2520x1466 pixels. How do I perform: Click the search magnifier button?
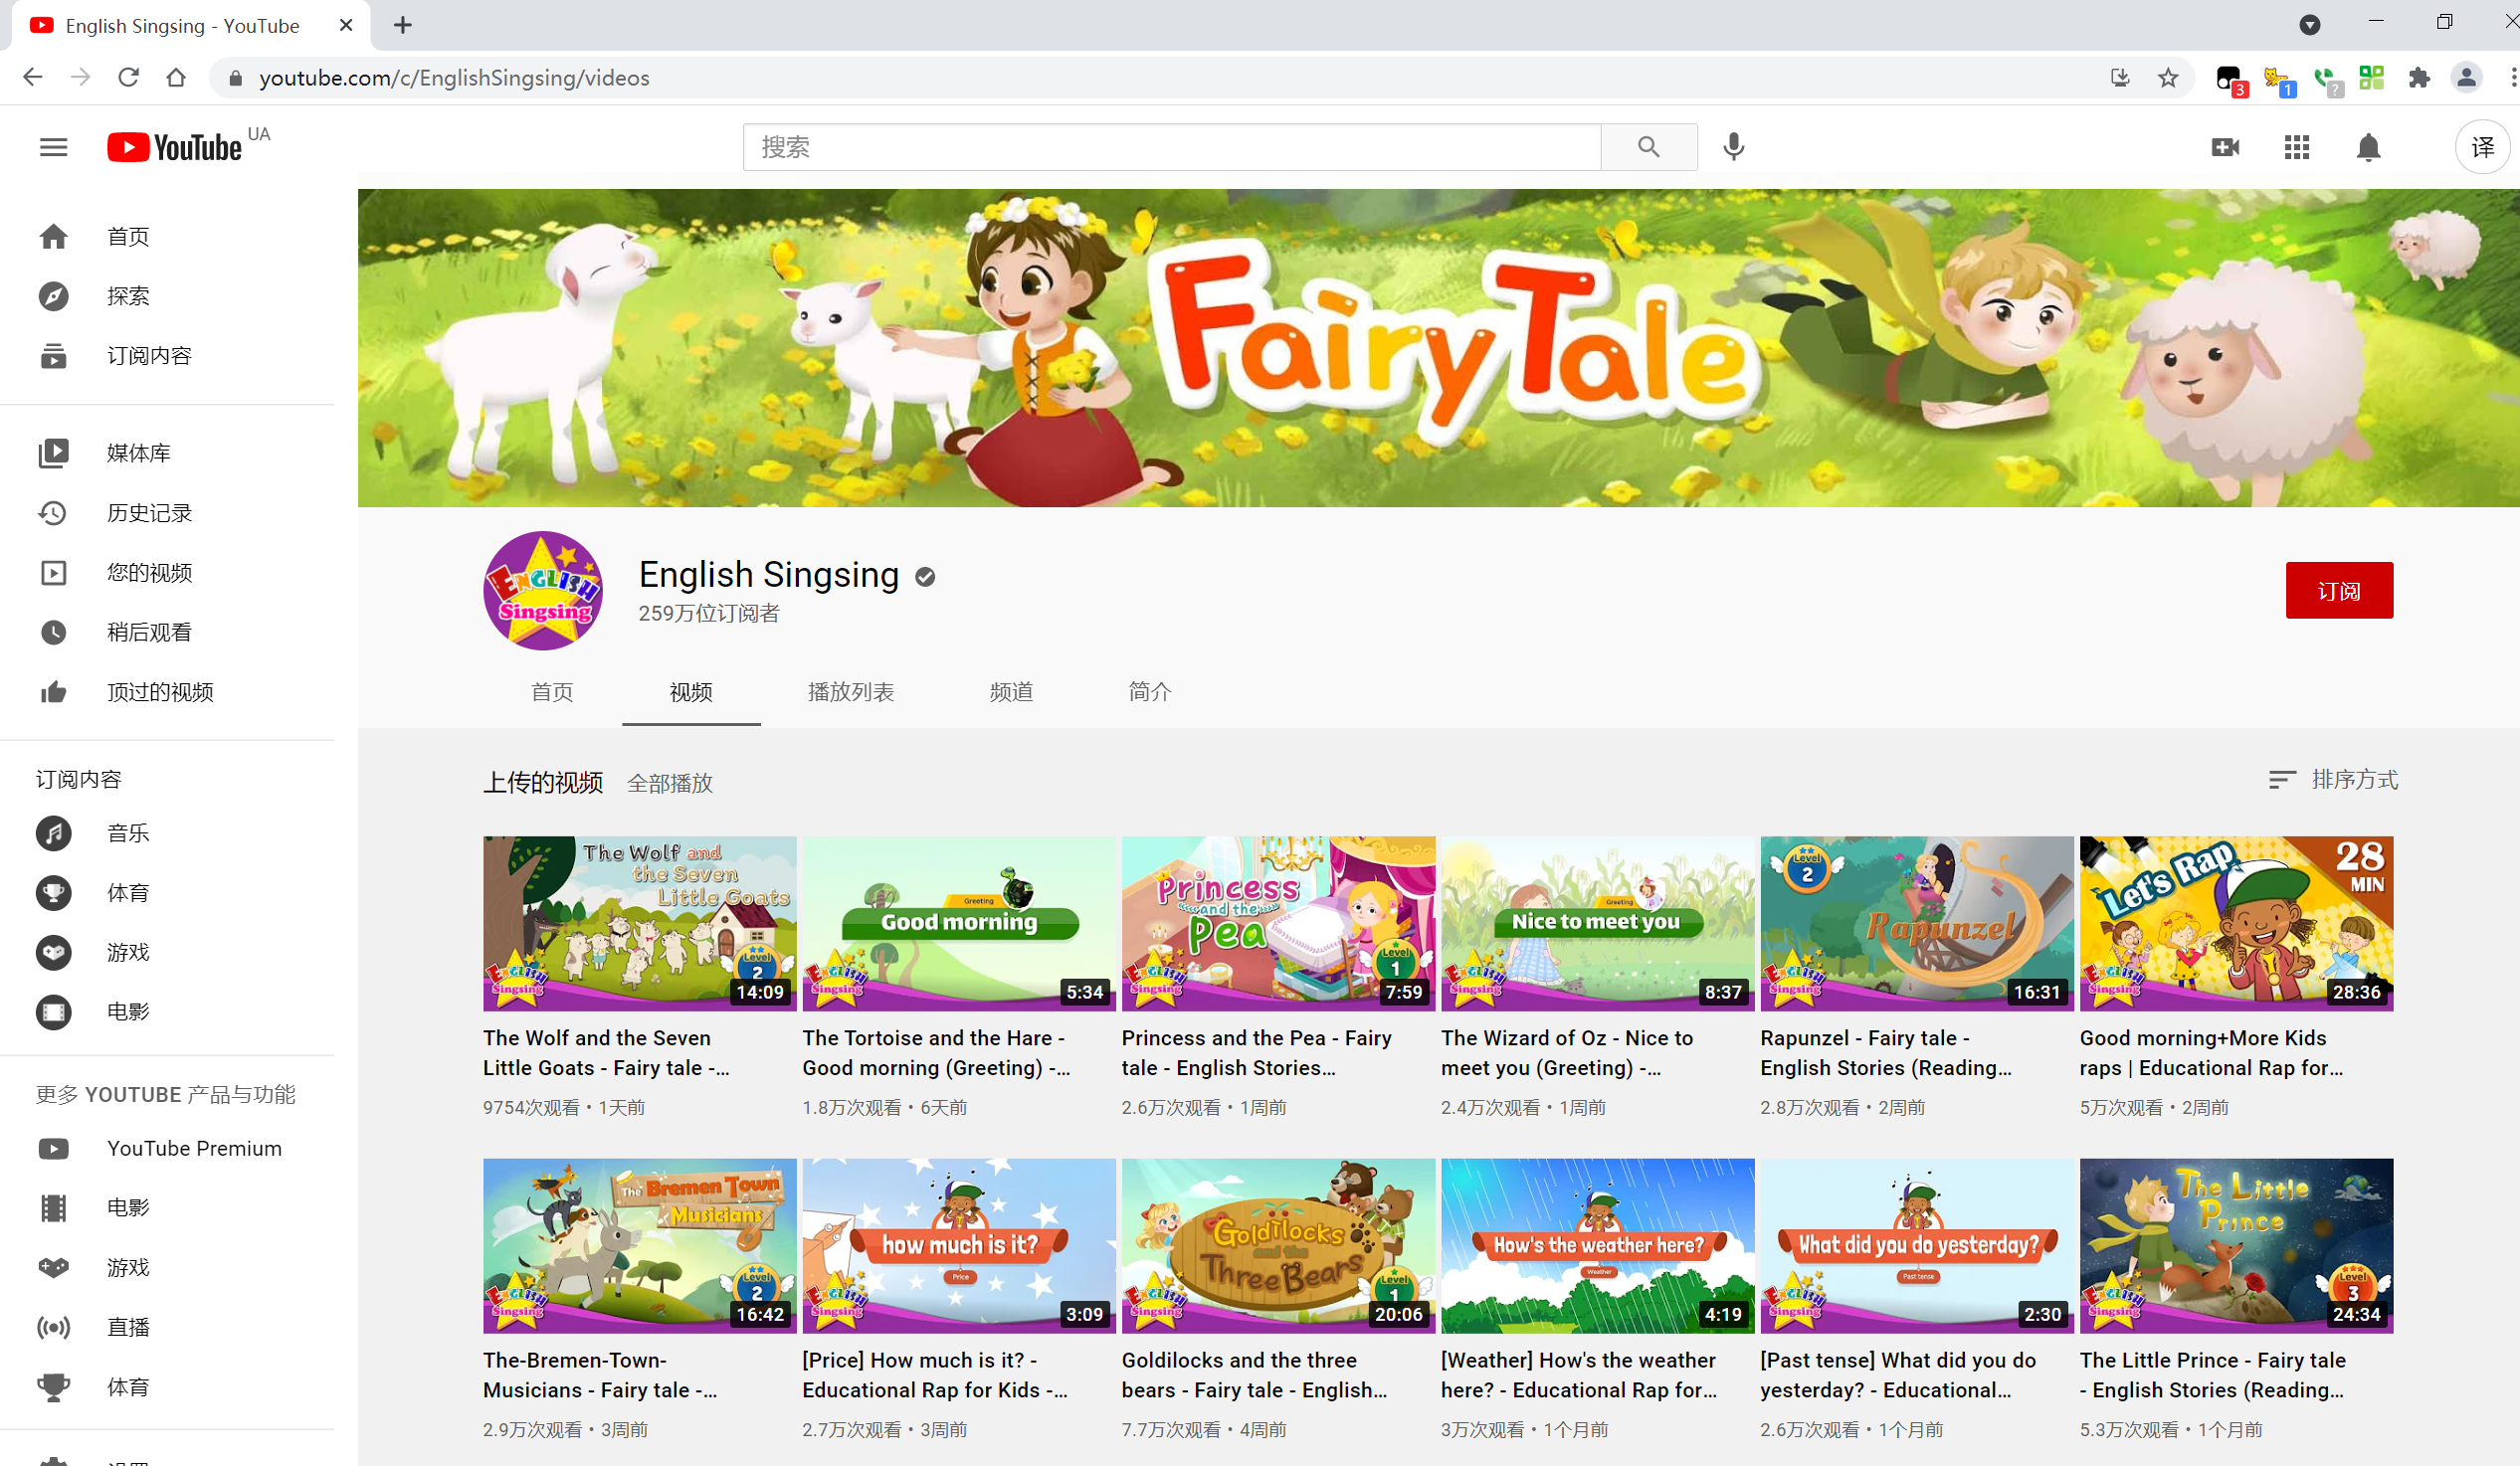click(1648, 147)
